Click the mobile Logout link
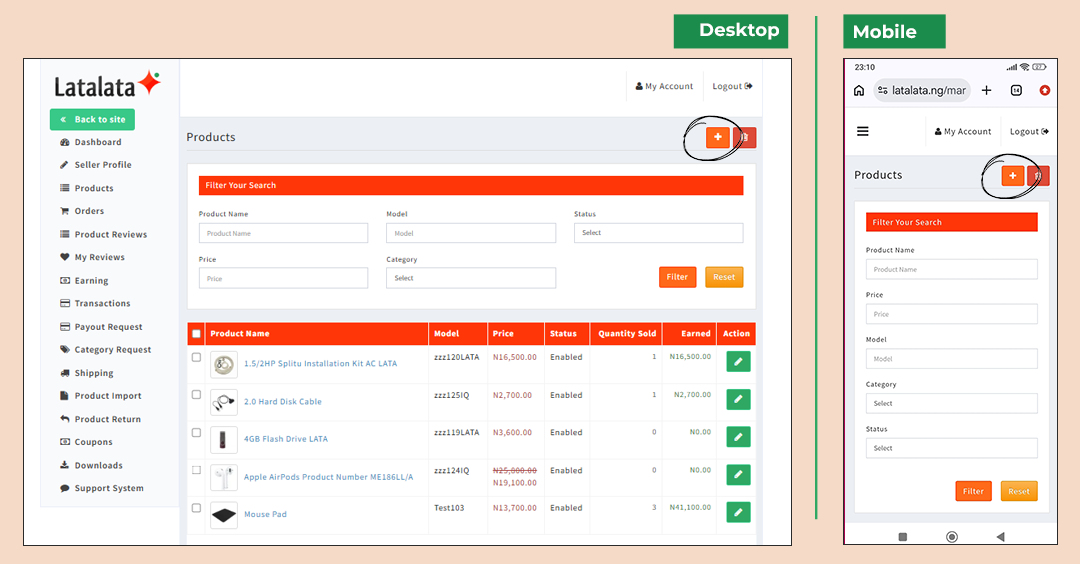Image resolution: width=1080 pixels, height=564 pixels. click(1029, 131)
